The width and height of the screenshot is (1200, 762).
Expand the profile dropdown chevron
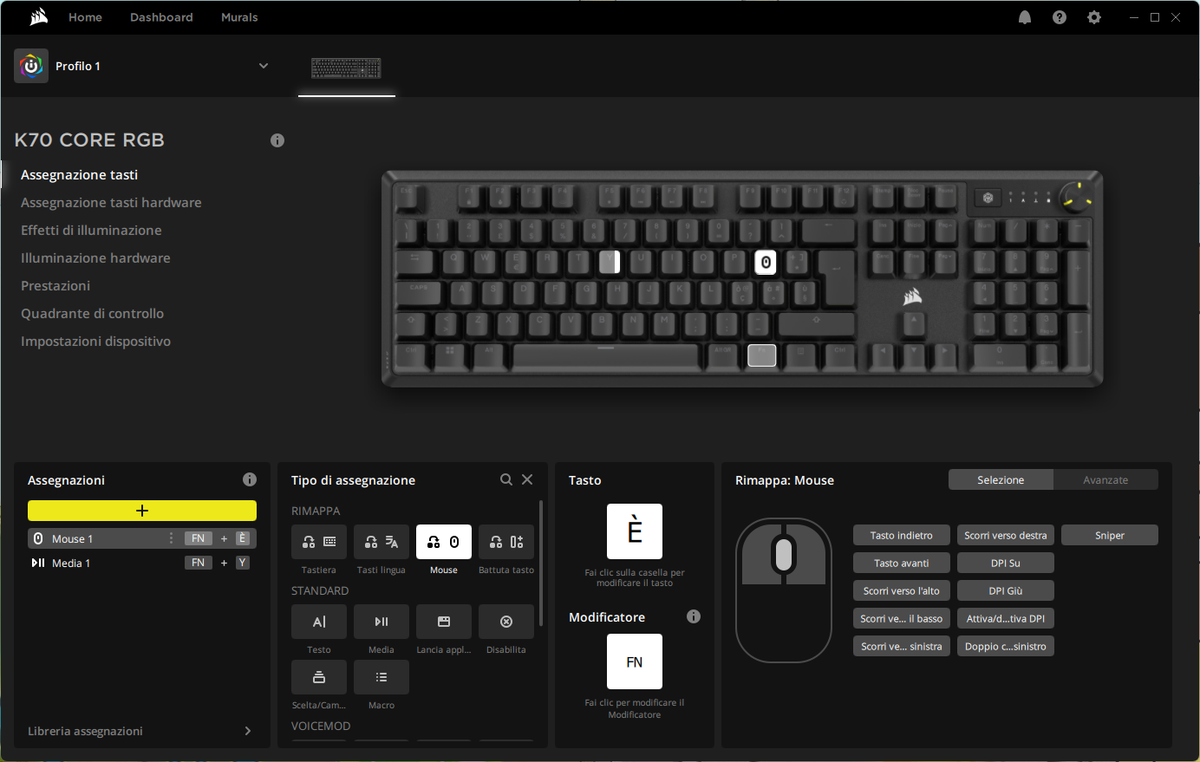coord(264,66)
